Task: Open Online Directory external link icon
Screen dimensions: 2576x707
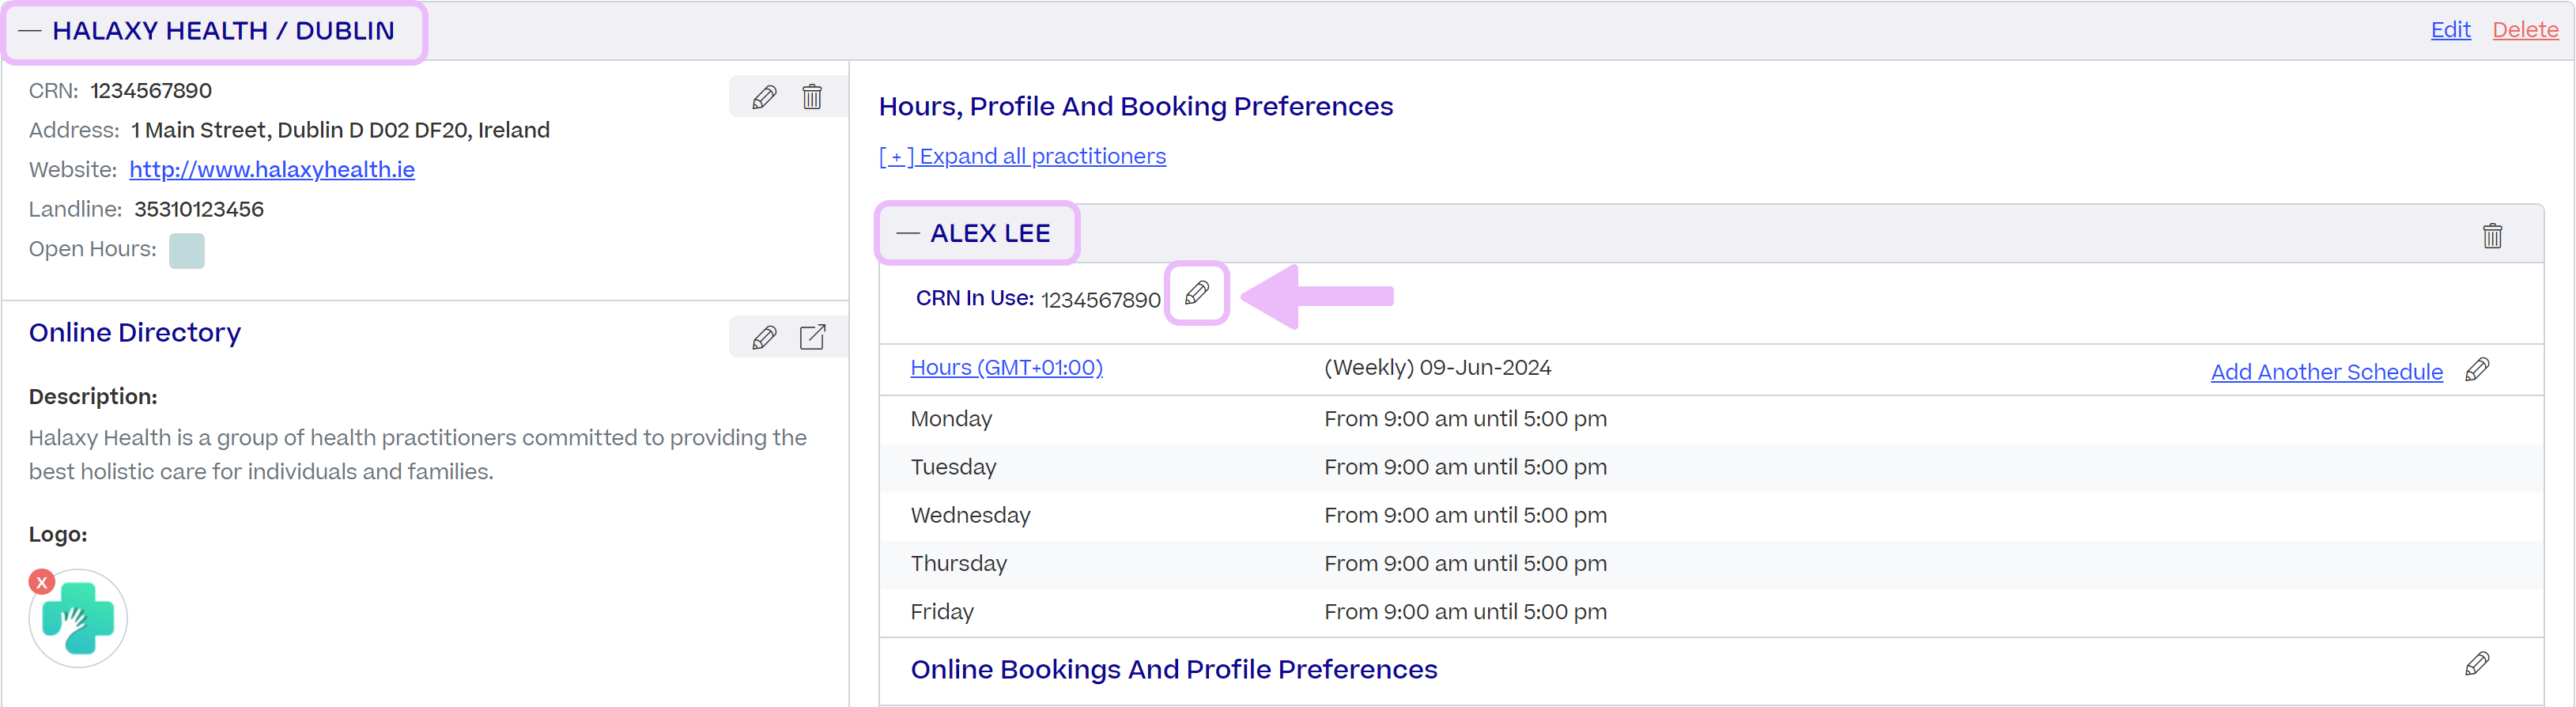Action: pyautogui.click(x=813, y=337)
